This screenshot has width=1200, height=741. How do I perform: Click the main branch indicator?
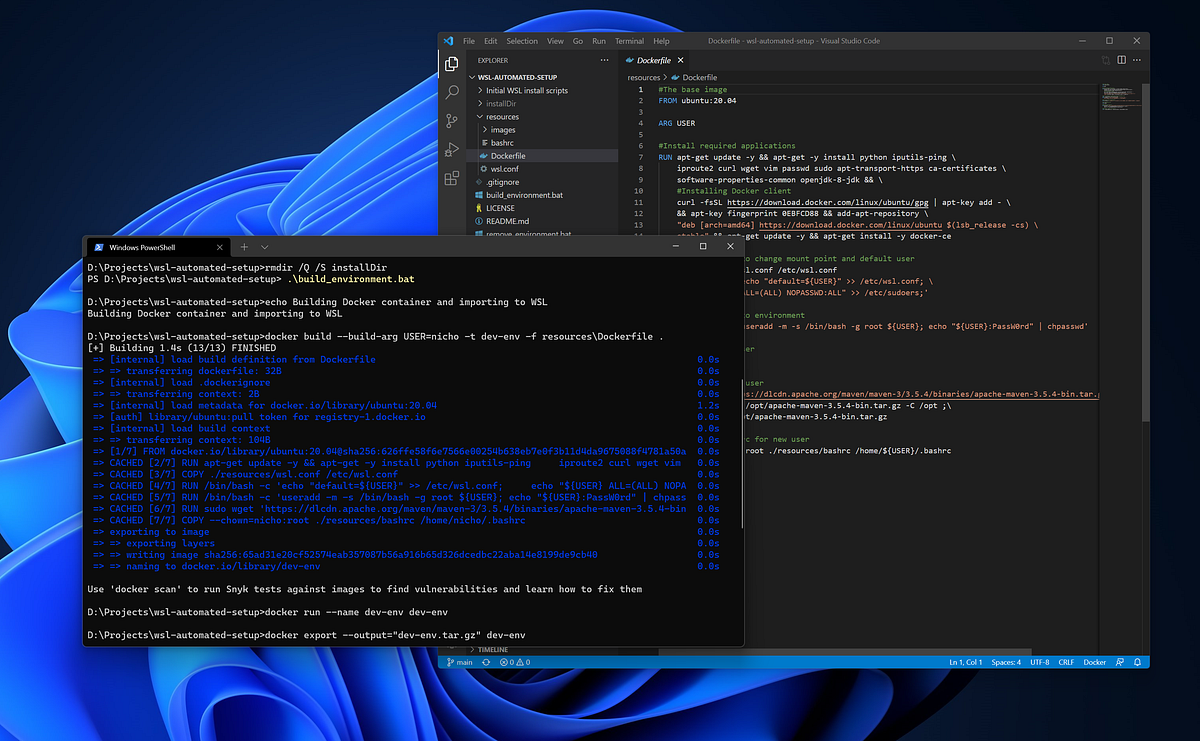(x=459, y=662)
